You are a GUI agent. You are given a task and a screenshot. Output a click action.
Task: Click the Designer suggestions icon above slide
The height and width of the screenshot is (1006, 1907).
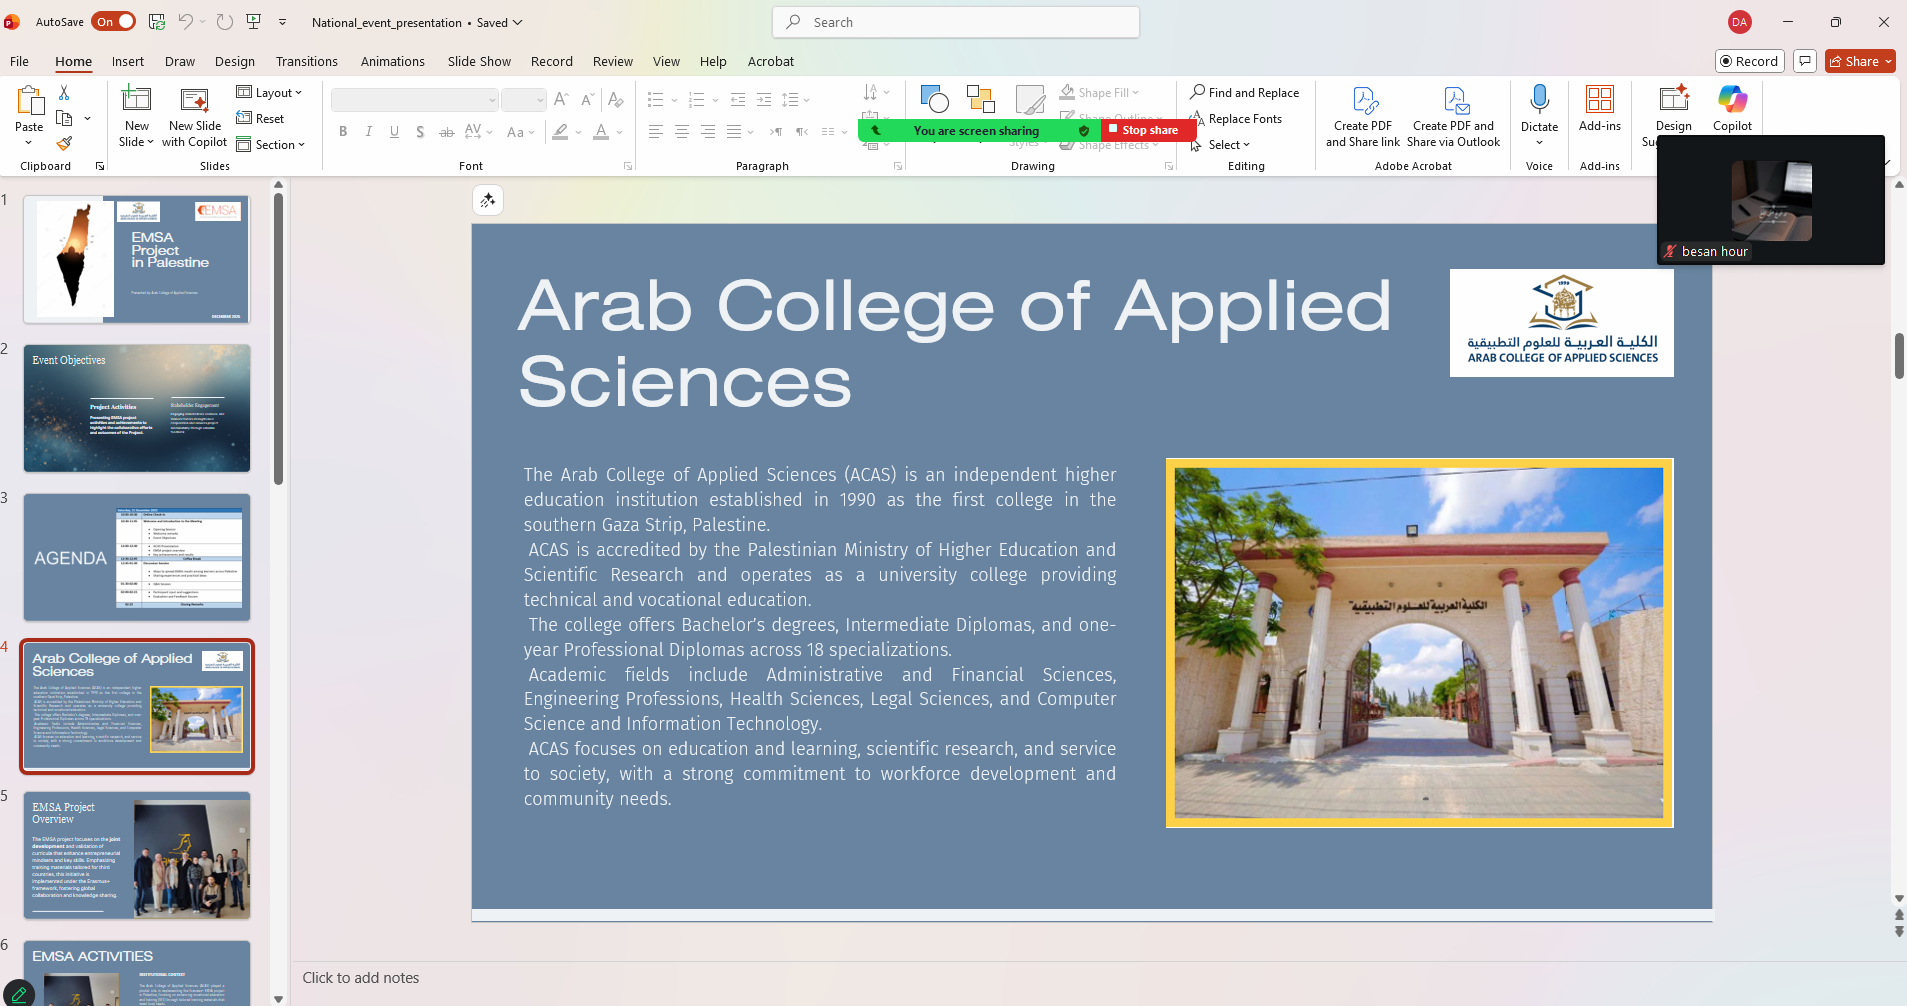(x=488, y=201)
